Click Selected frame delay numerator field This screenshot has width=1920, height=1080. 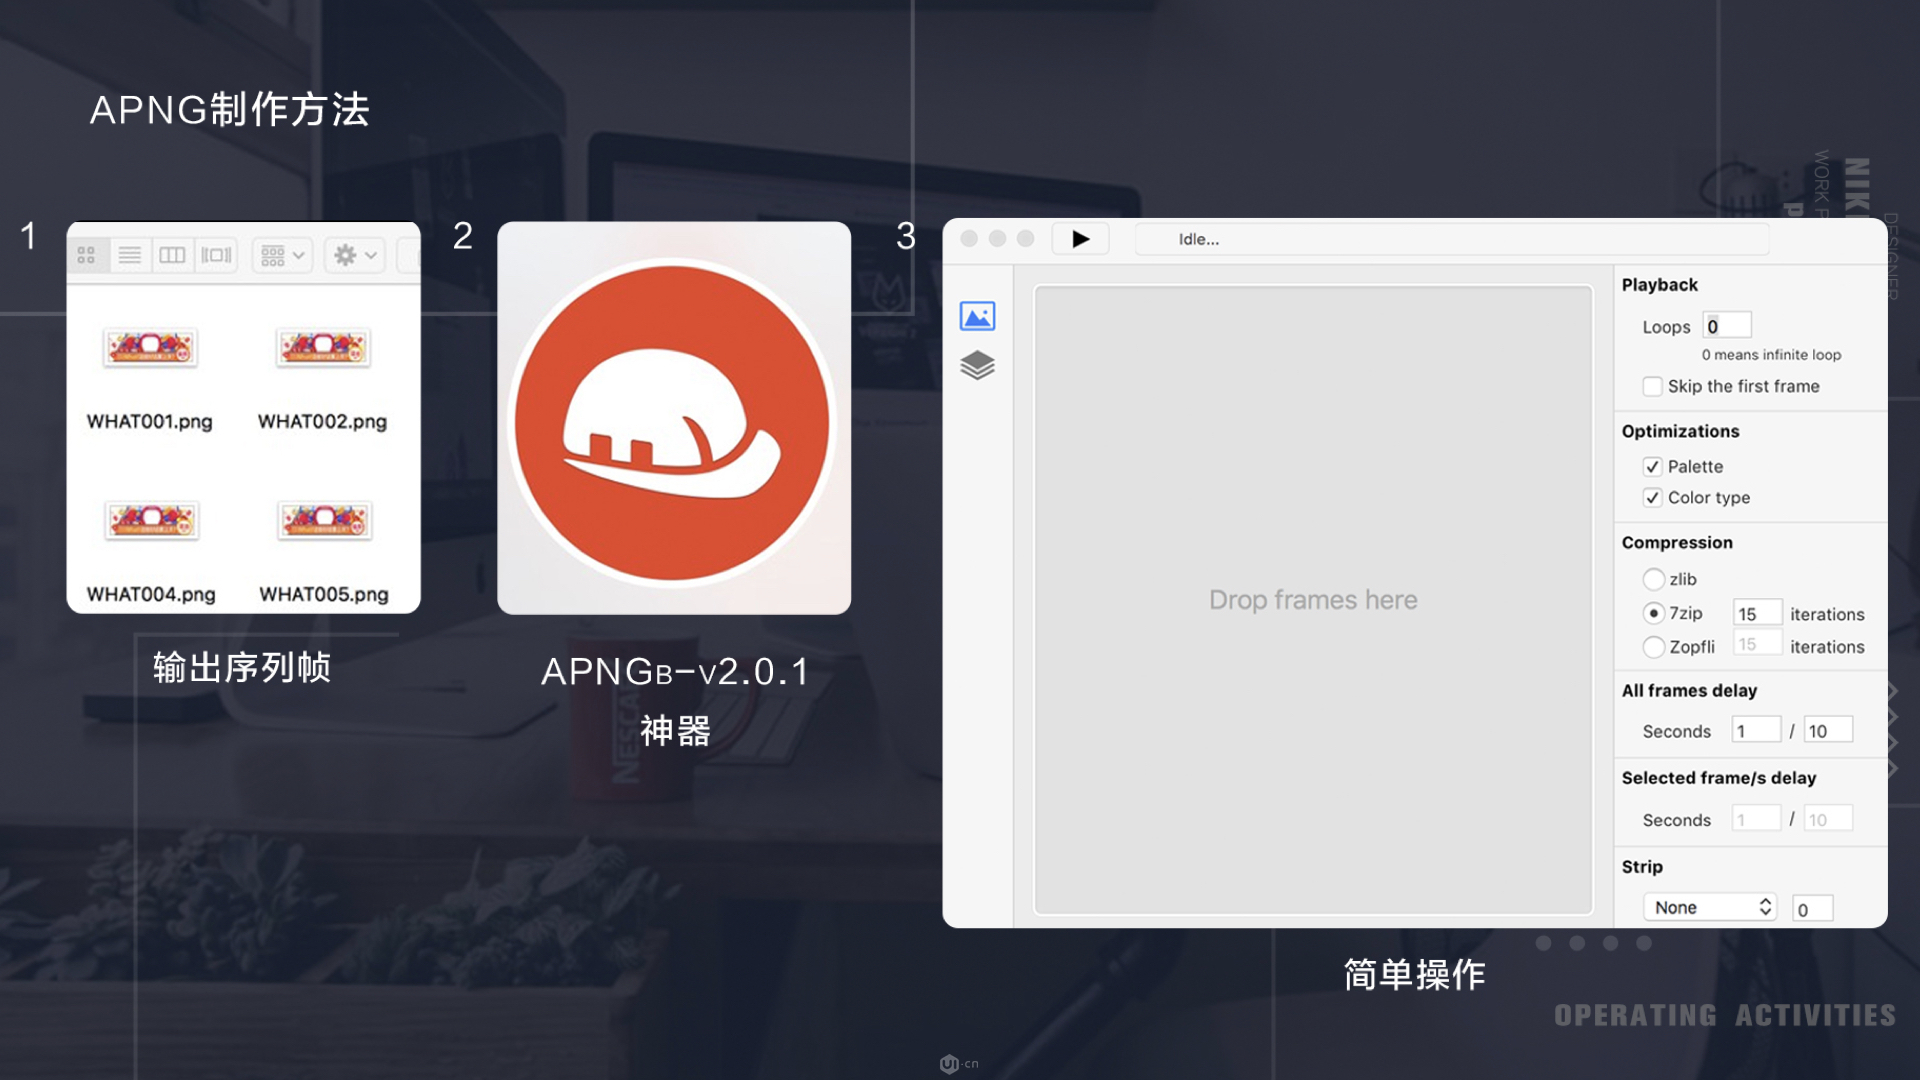(x=1756, y=819)
